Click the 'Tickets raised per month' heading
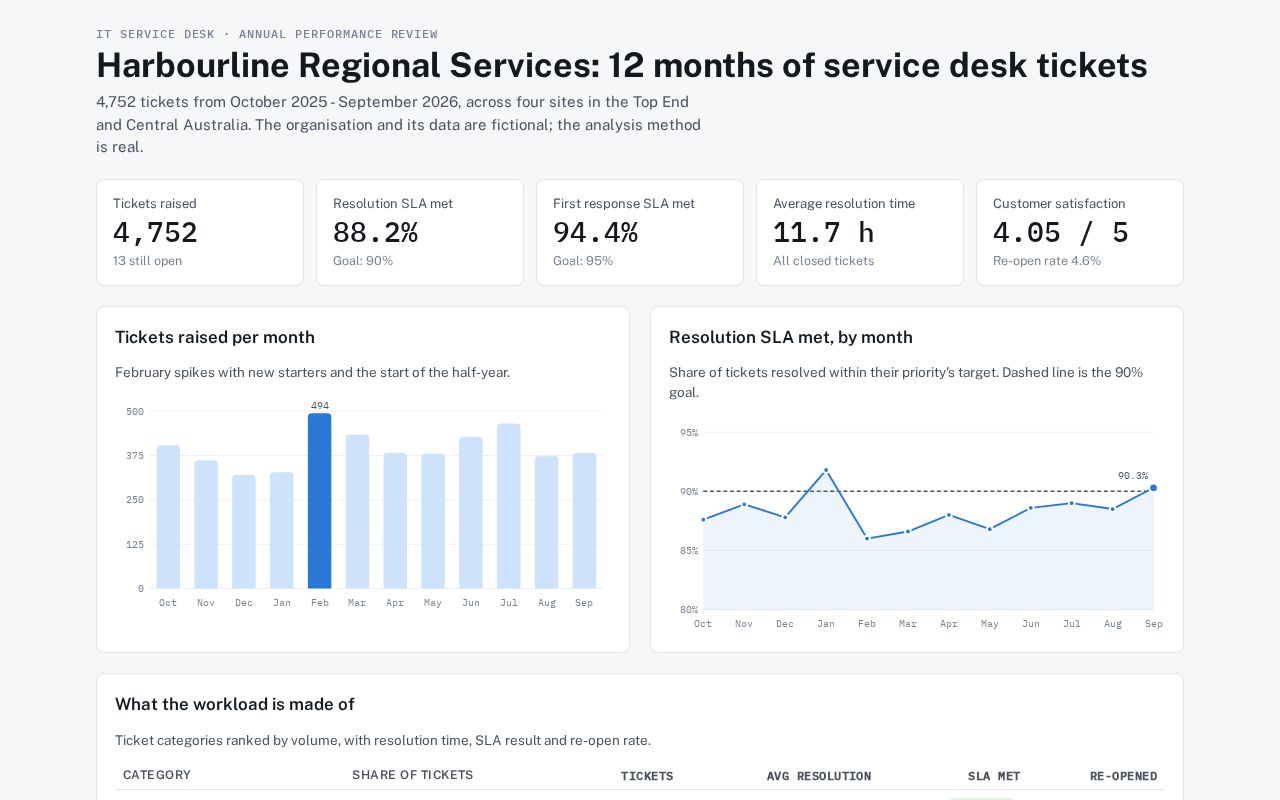Viewport: 1280px width, 800px height. pos(215,337)
